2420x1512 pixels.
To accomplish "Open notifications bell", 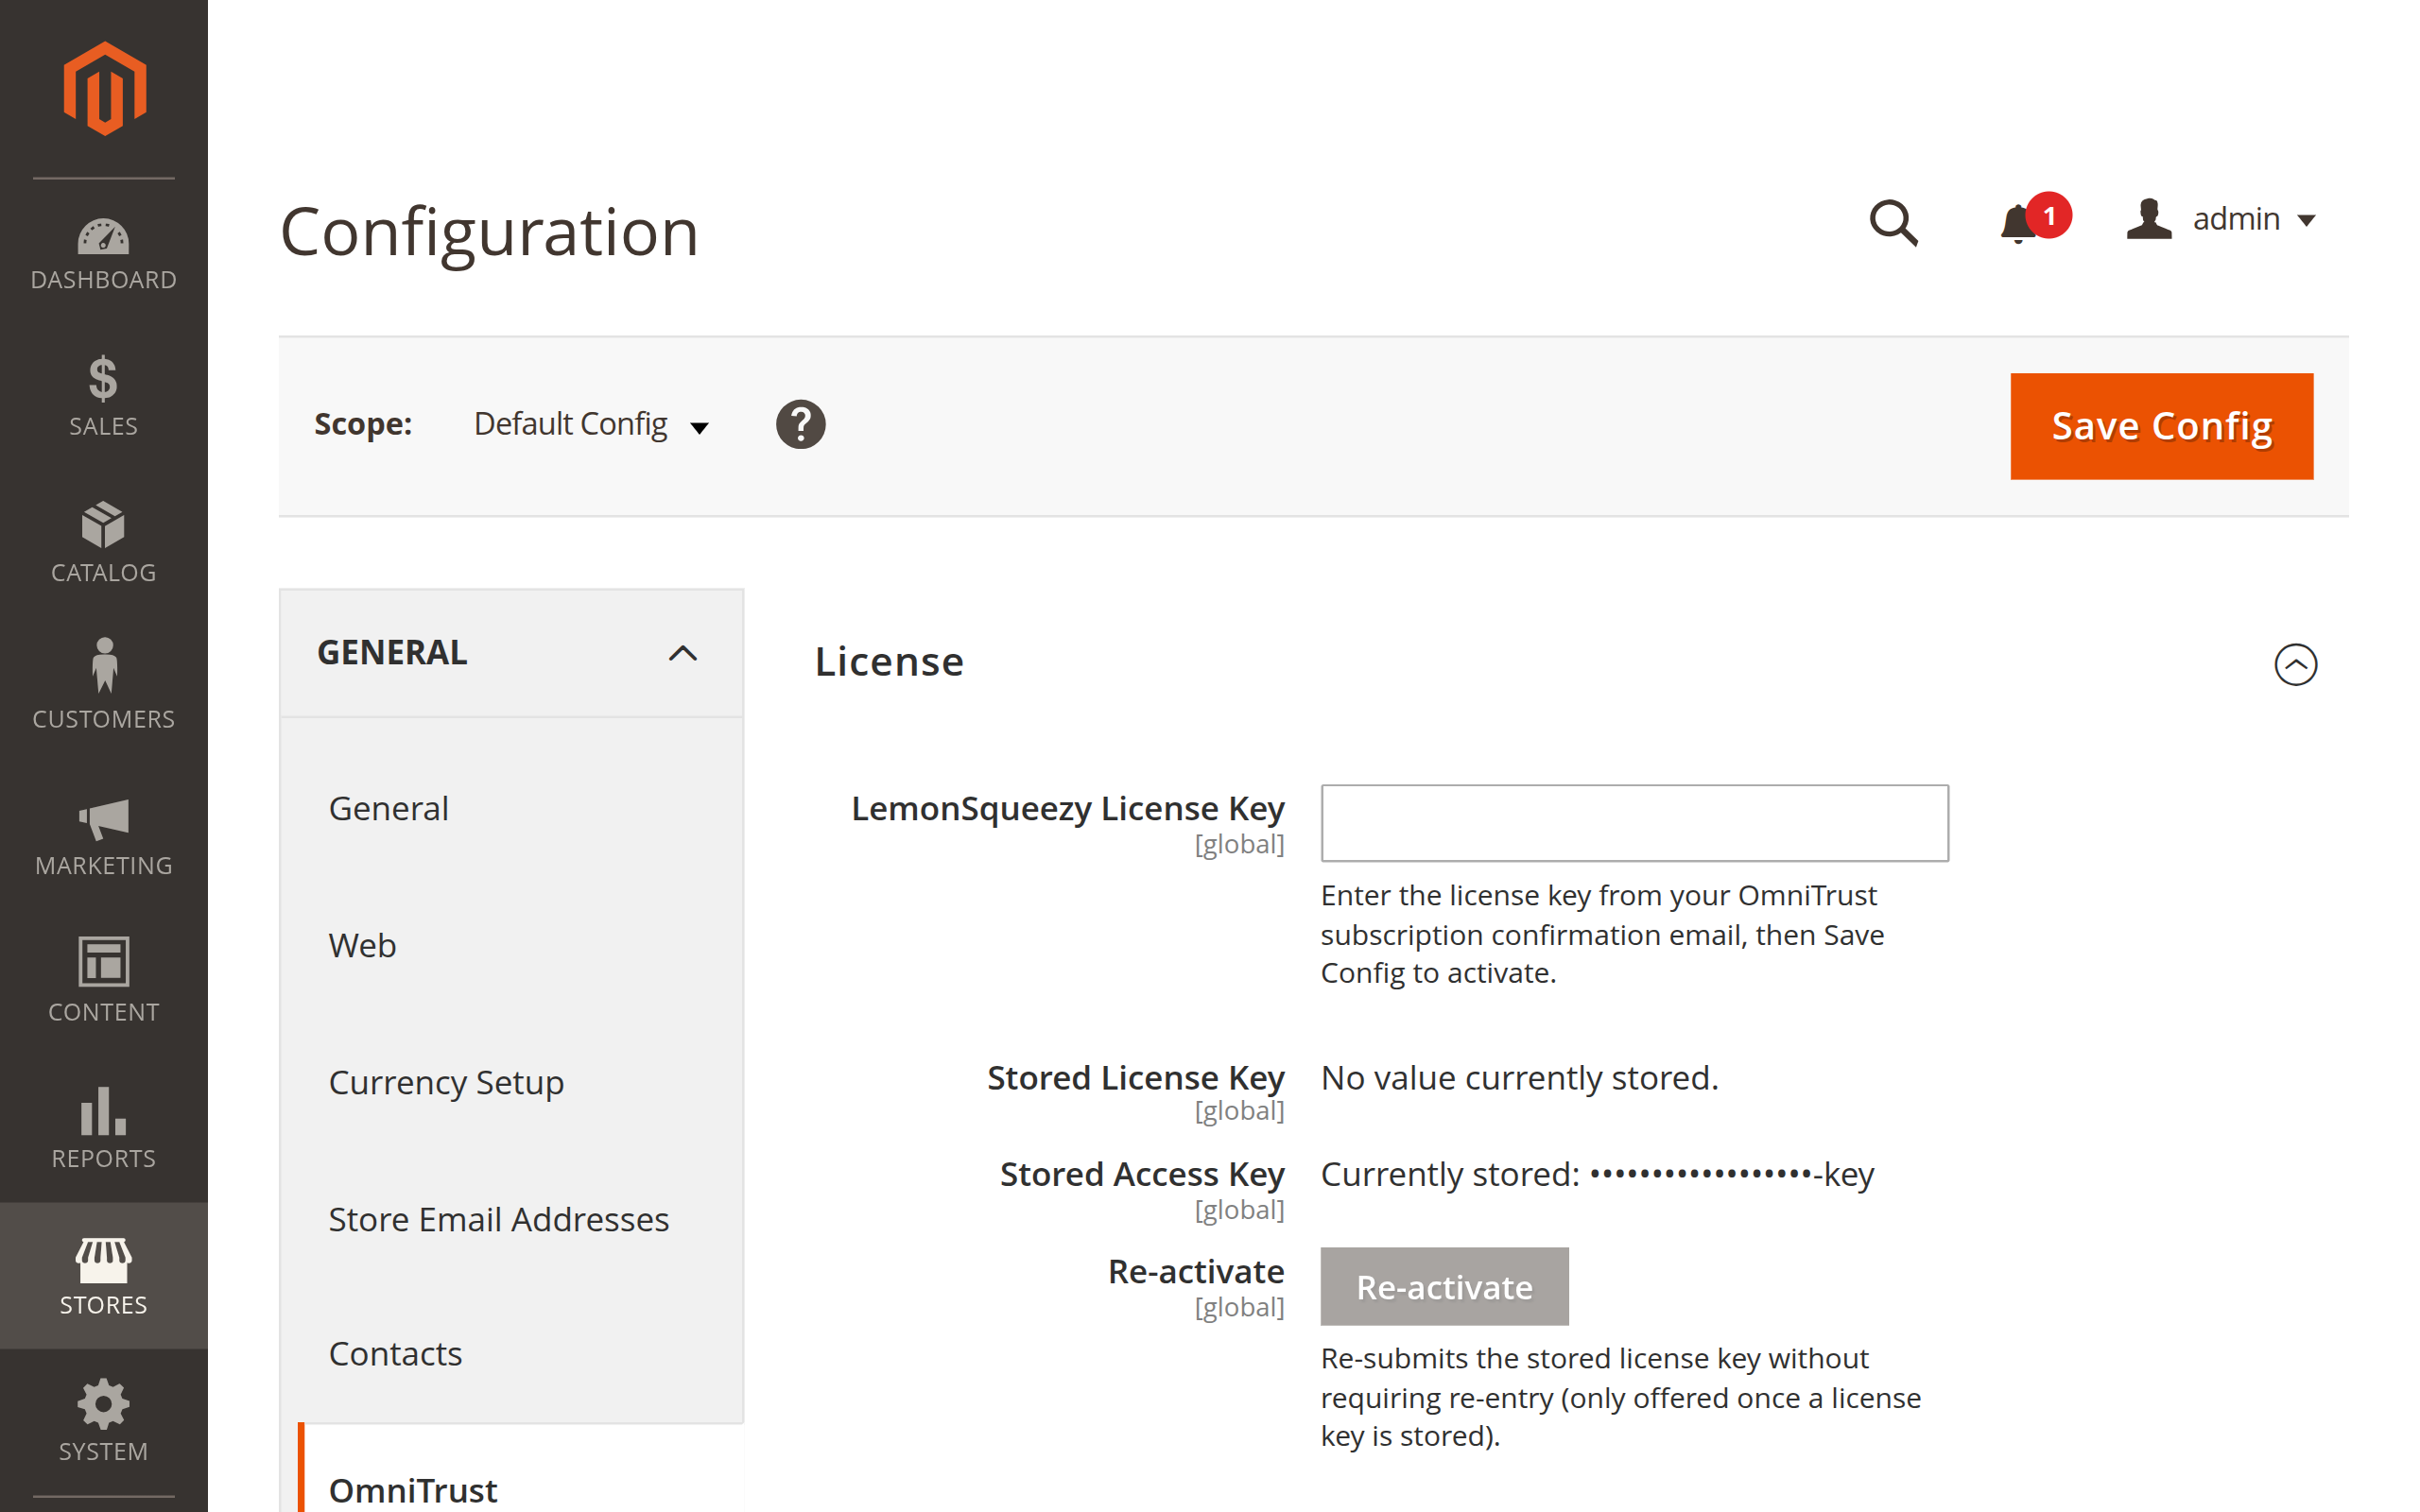I will click(2033, 219).
